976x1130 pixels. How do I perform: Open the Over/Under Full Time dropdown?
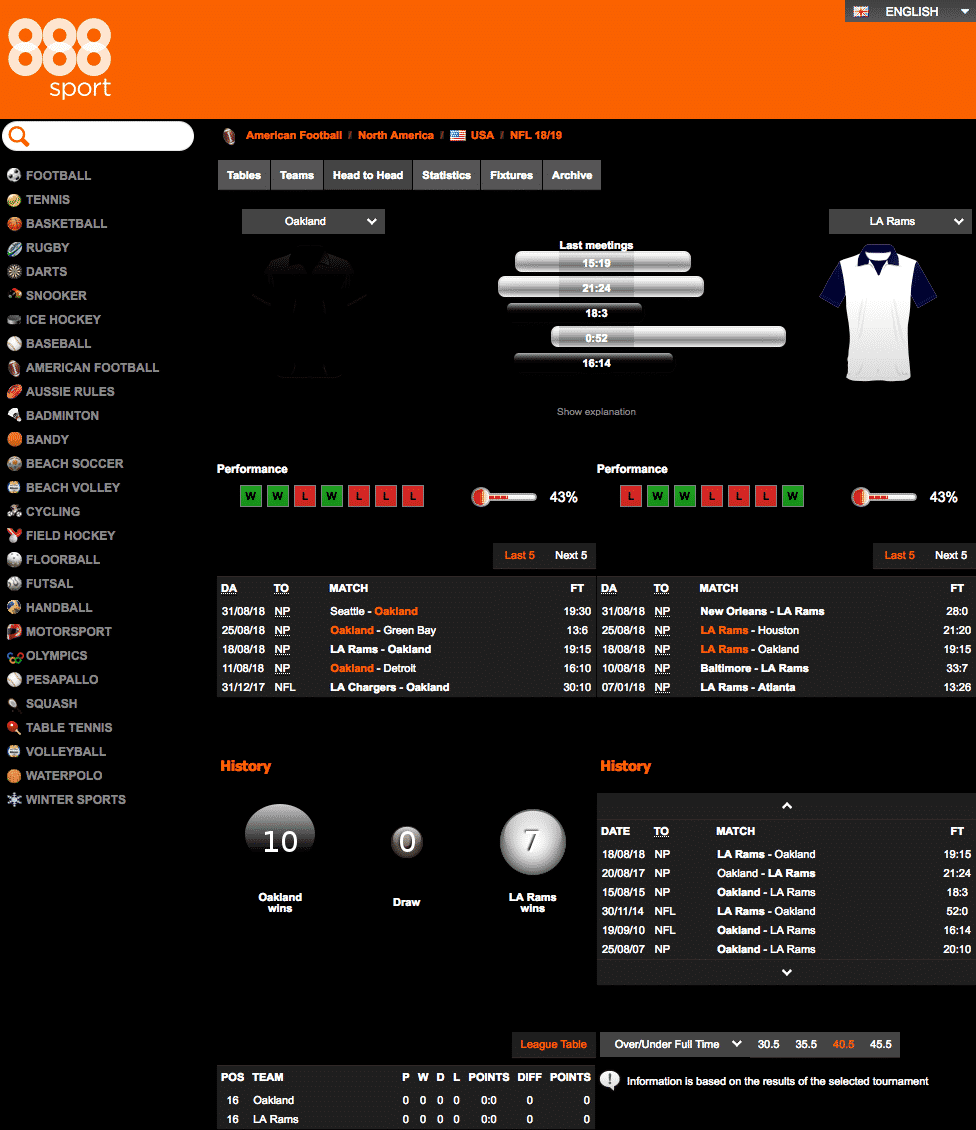click(x=674, y=1044)
